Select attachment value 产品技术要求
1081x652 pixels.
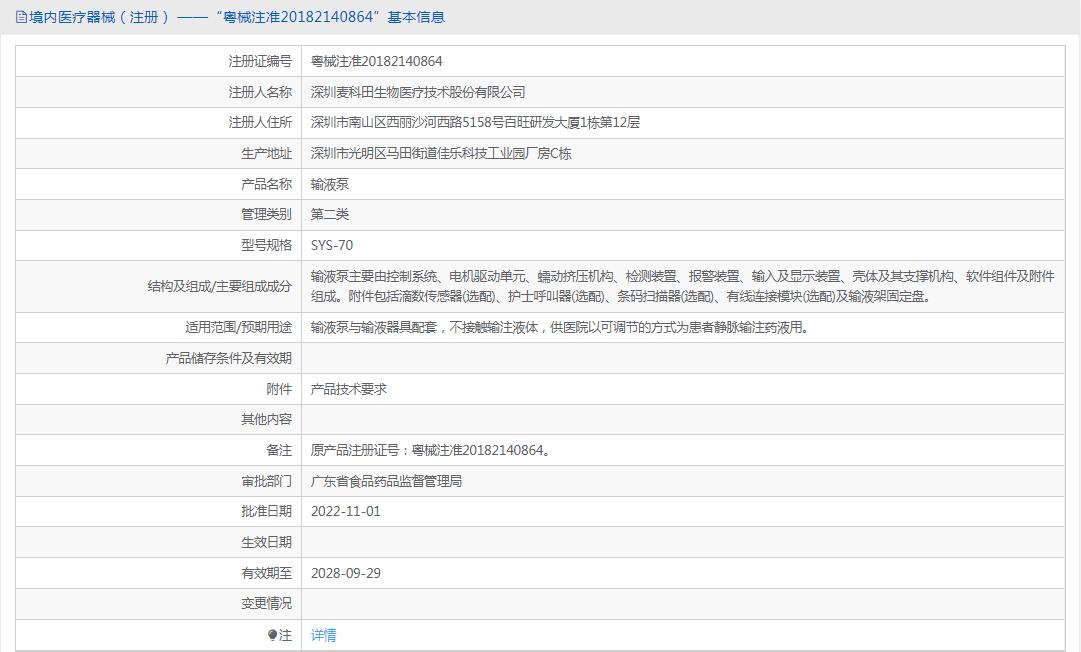349,389
